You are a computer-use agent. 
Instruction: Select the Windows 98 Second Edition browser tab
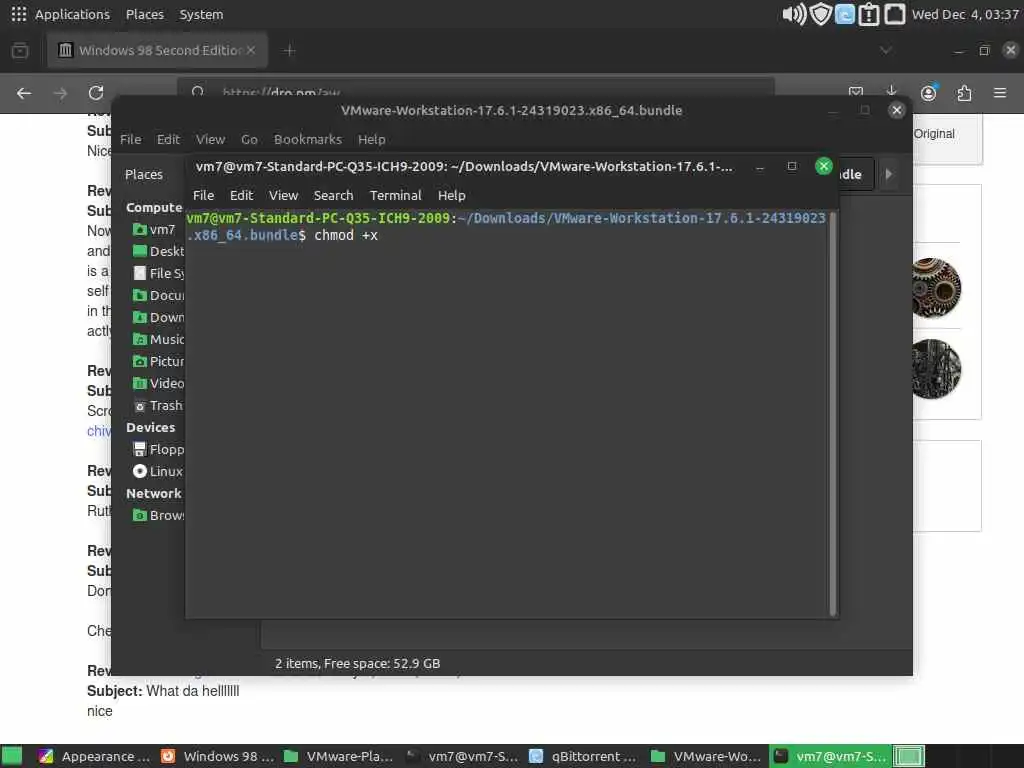[157, 50]
